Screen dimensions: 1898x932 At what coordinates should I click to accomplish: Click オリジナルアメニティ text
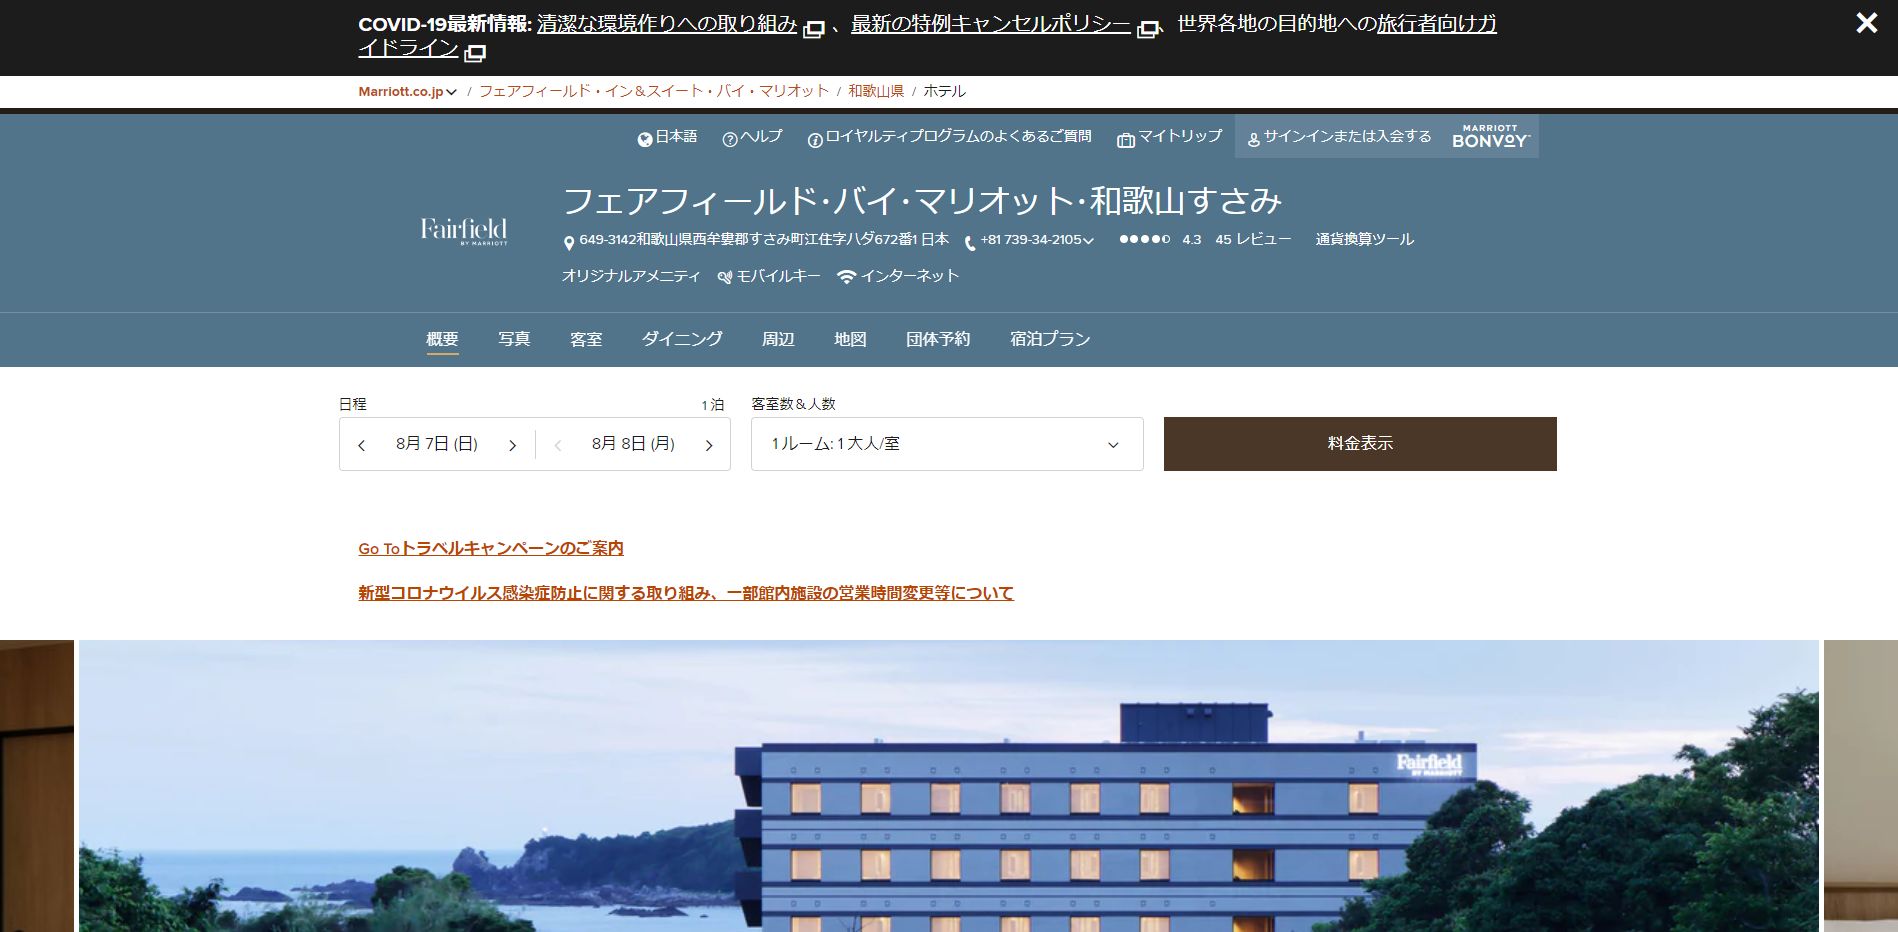click(x=631, y=276)
